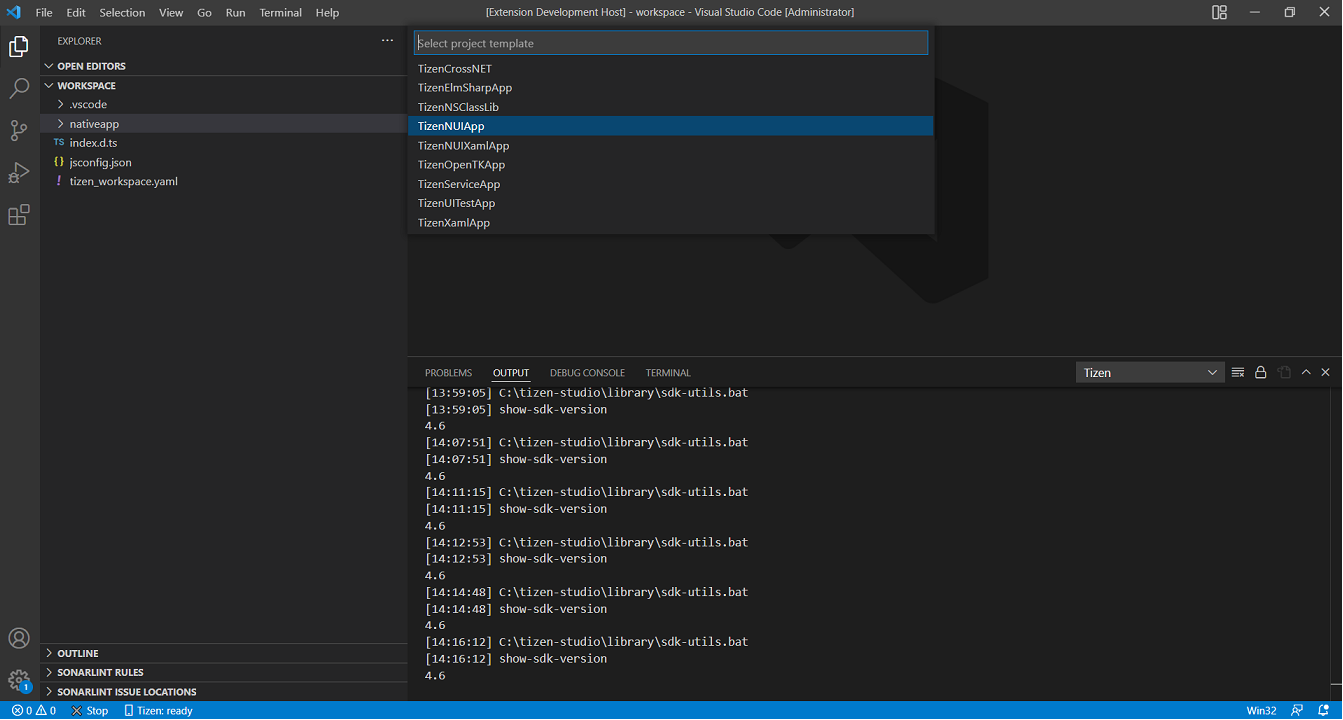
Task: Maximize the panel with the up chevron
Action: [x=1306, y=372]
